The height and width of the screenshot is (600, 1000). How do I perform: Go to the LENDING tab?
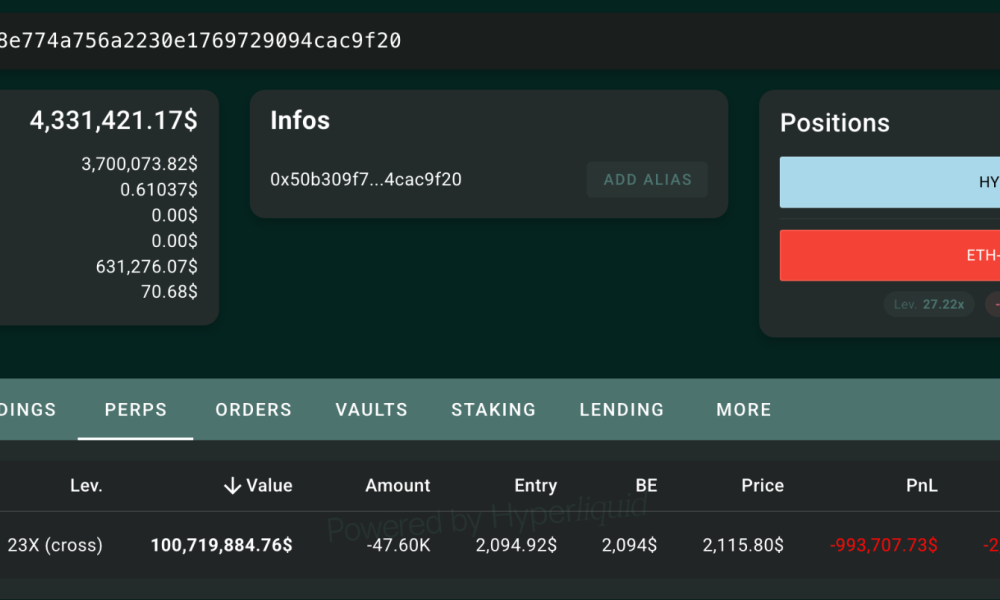pyautogui.click(x=621, y=409)
